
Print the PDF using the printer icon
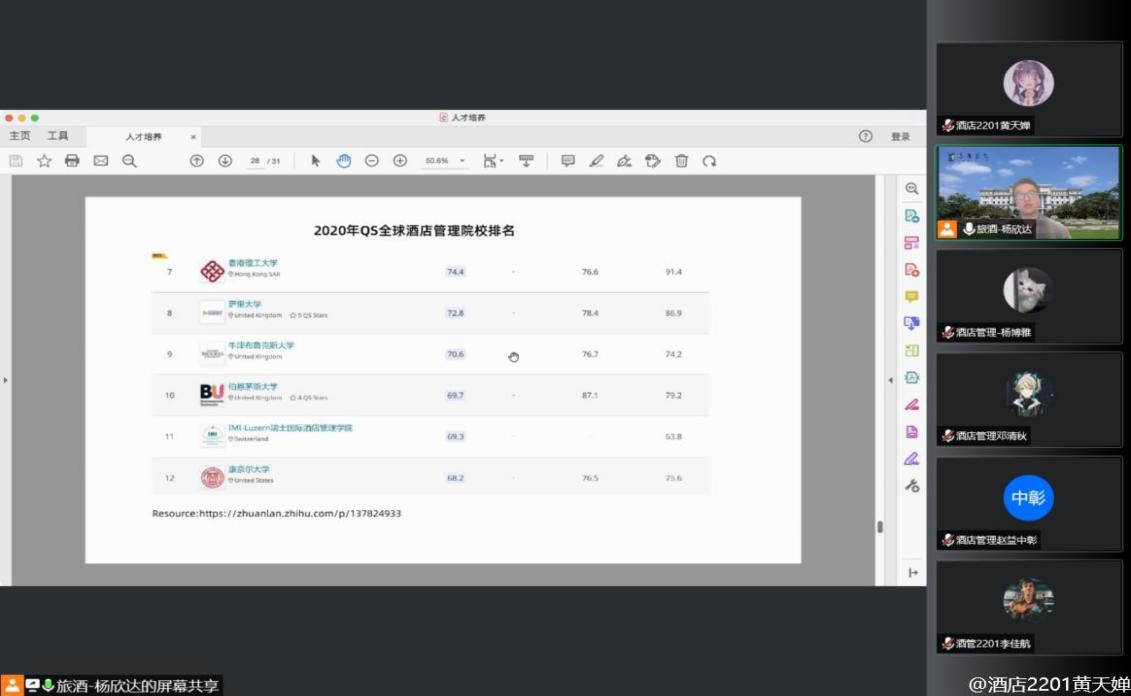[72, 161]
